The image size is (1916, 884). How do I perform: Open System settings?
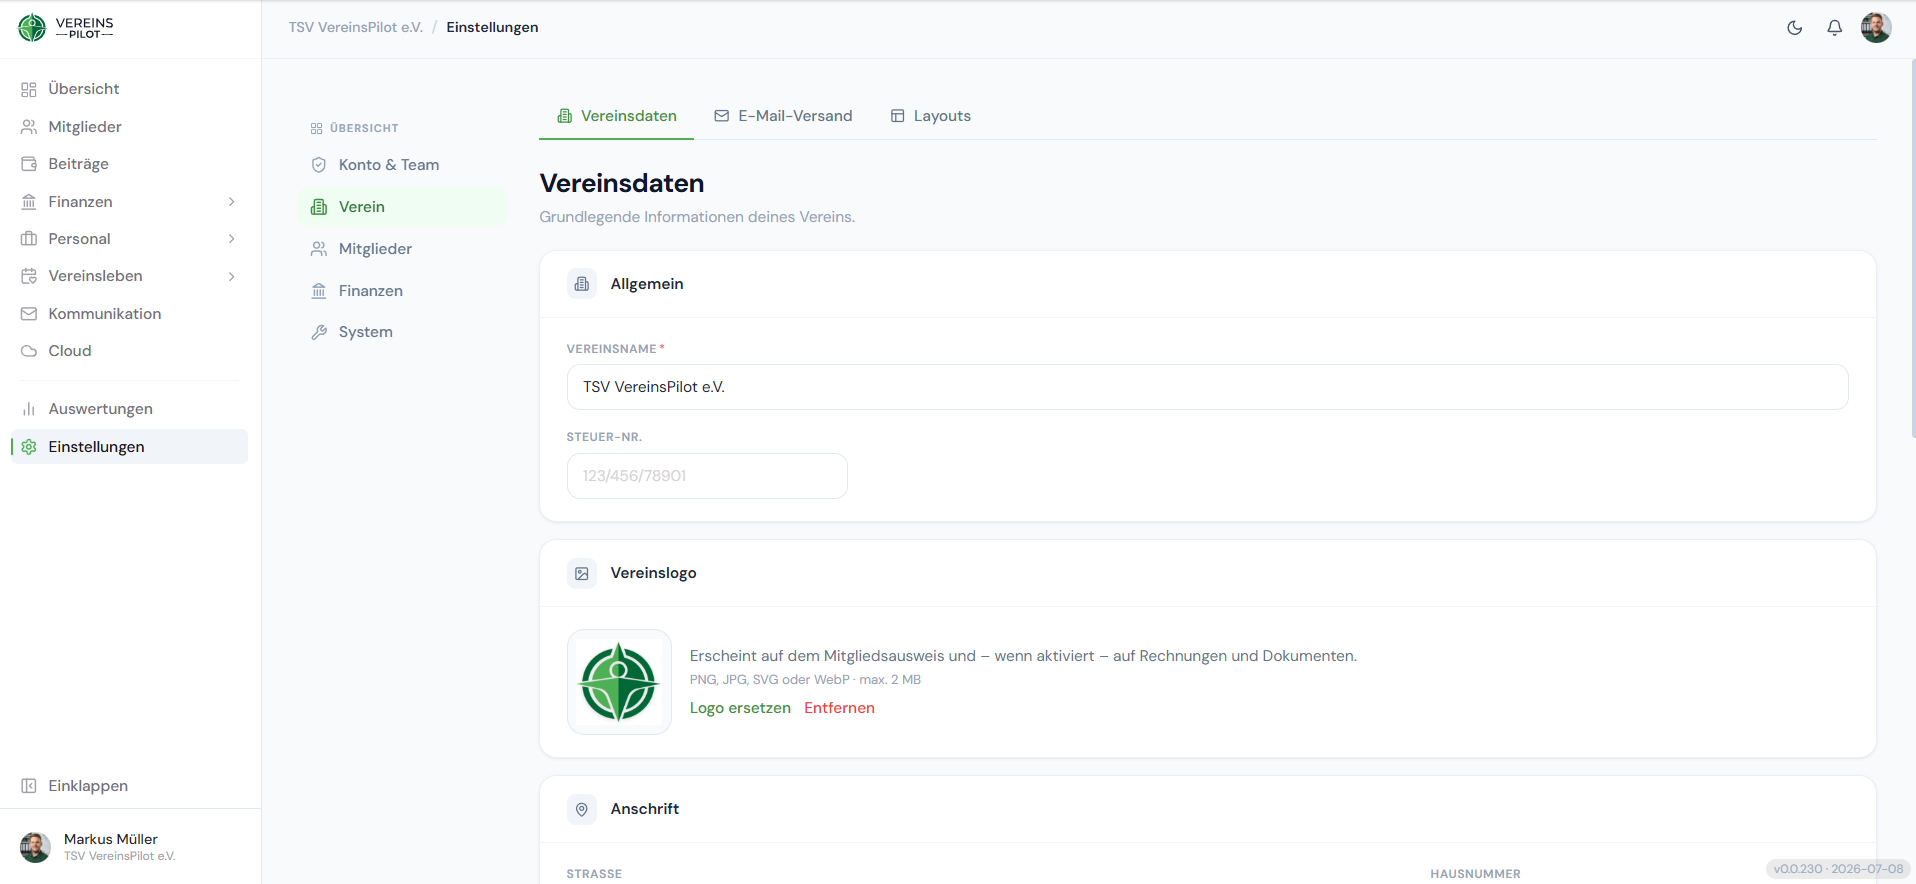pos(403,332)
